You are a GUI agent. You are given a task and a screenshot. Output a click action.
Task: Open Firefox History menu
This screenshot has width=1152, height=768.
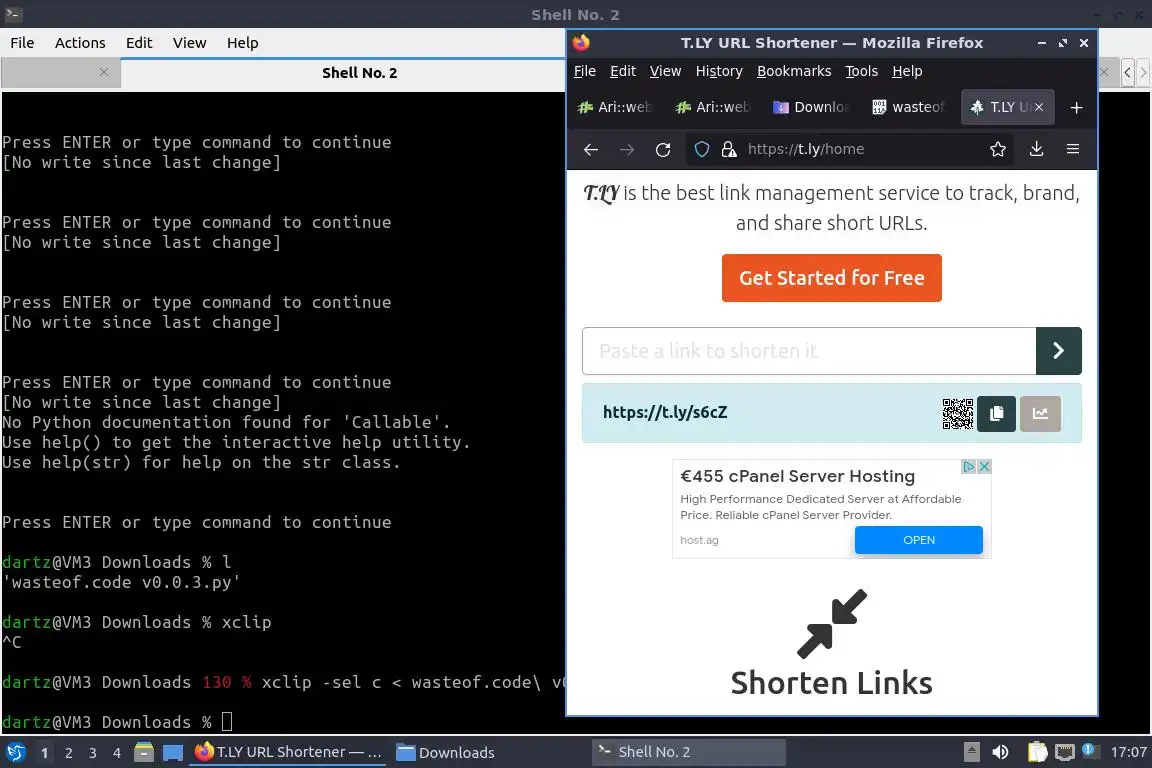tap(719, 71)
